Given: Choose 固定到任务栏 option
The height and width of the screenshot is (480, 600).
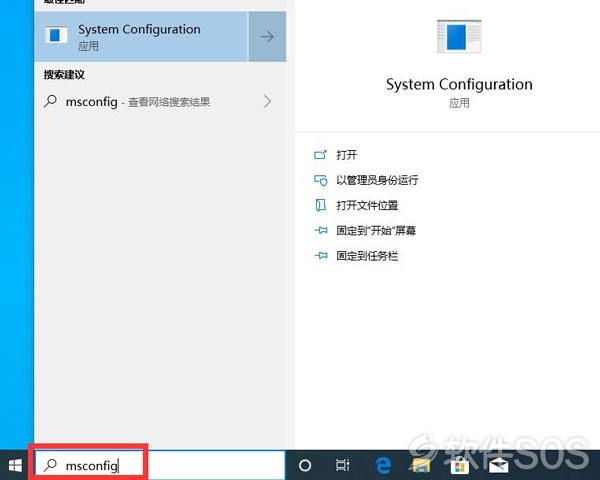Looking at the screenshot, I should pyautogui.click(x=367, y=256).
